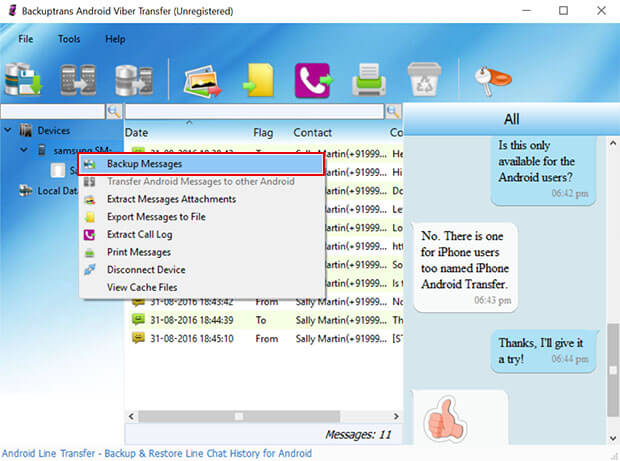Click the chat panel scroll down arrow
Viewport: 620px width, 461px height.
613,438
